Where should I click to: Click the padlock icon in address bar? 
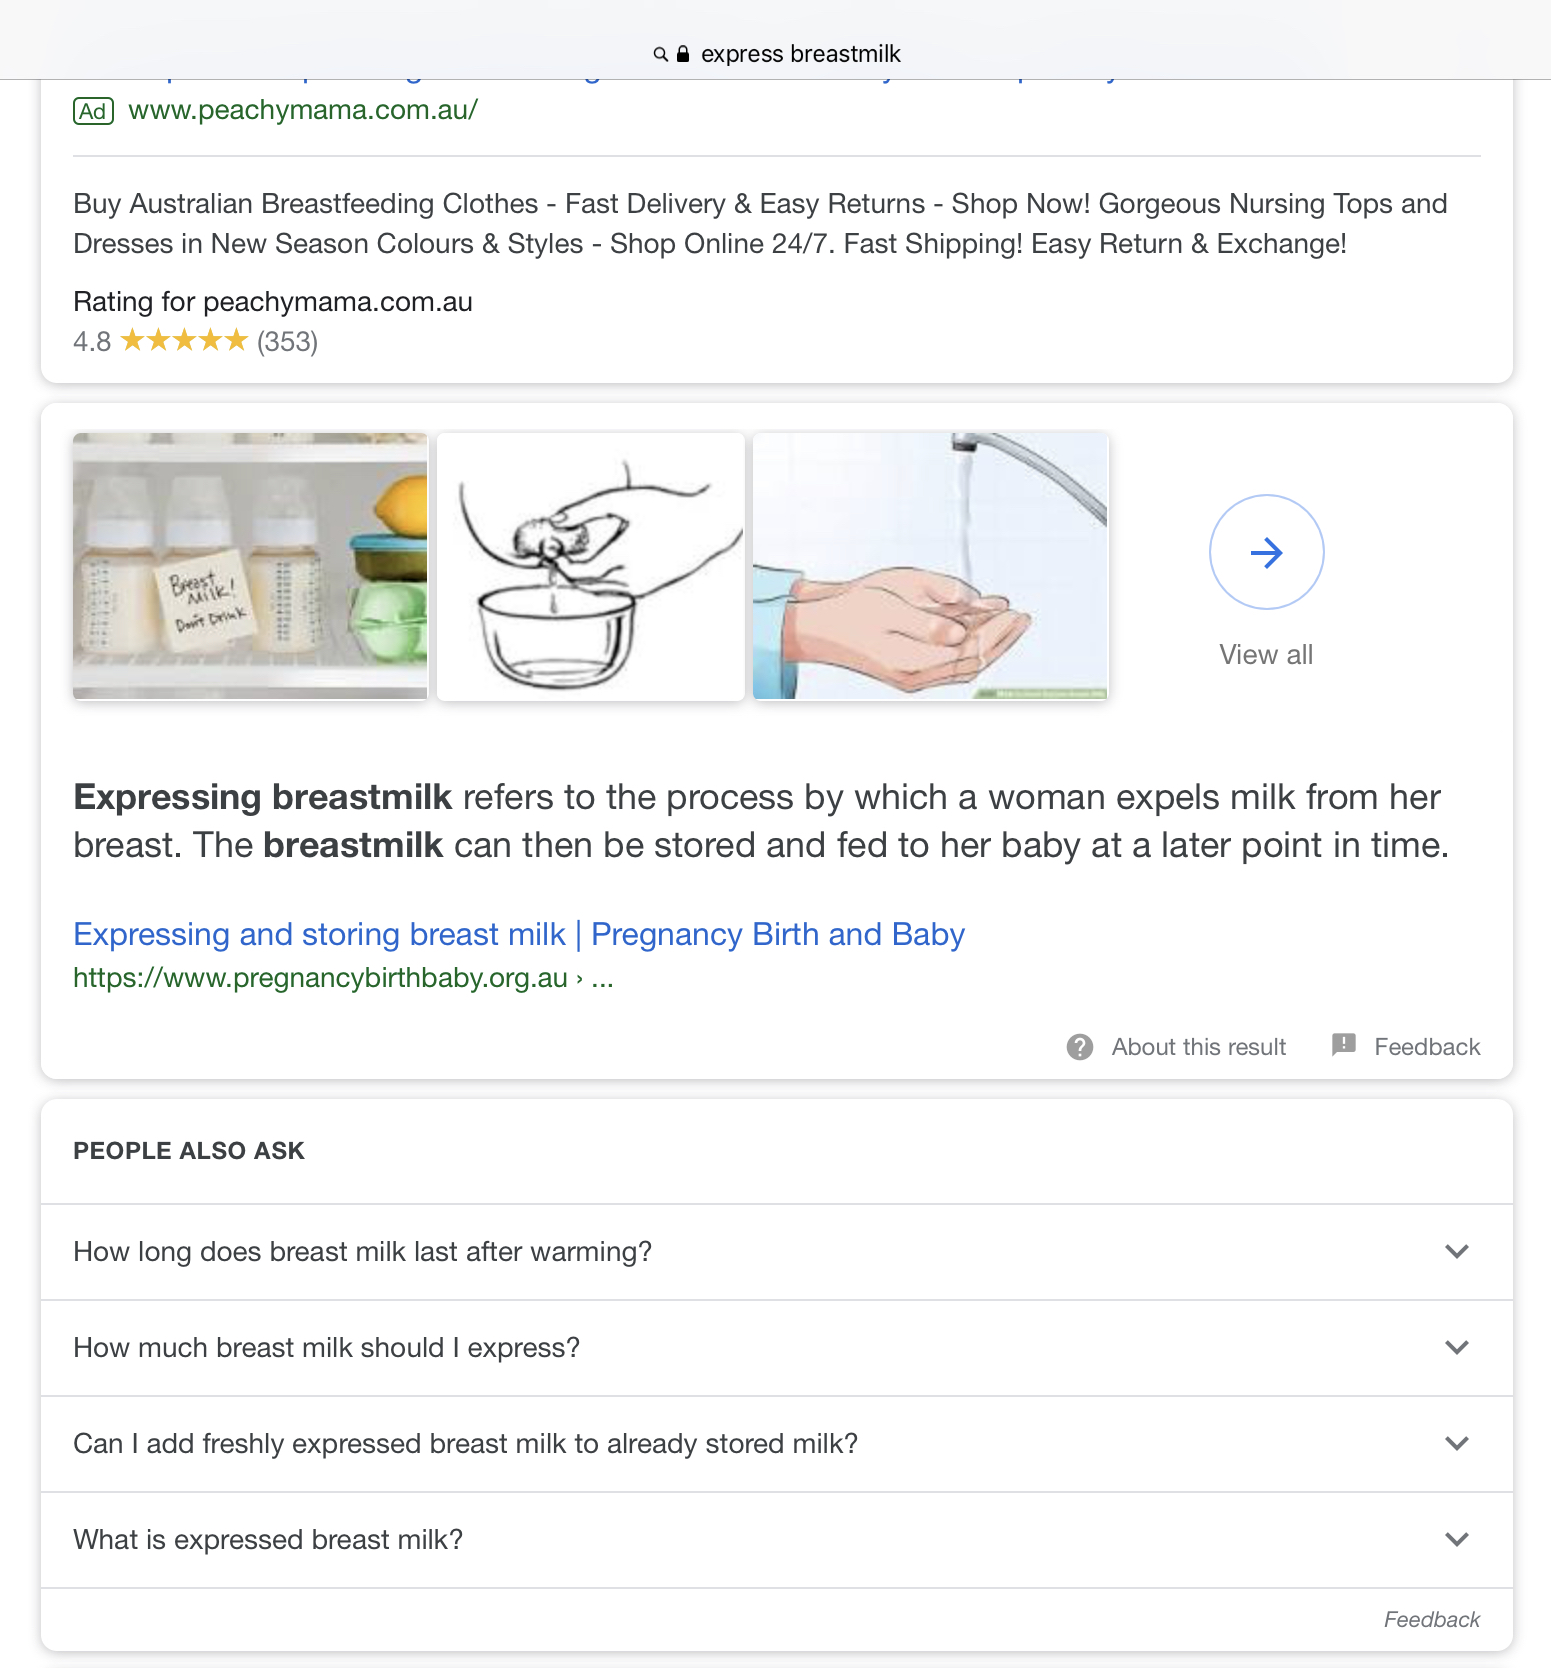(683, 54)
